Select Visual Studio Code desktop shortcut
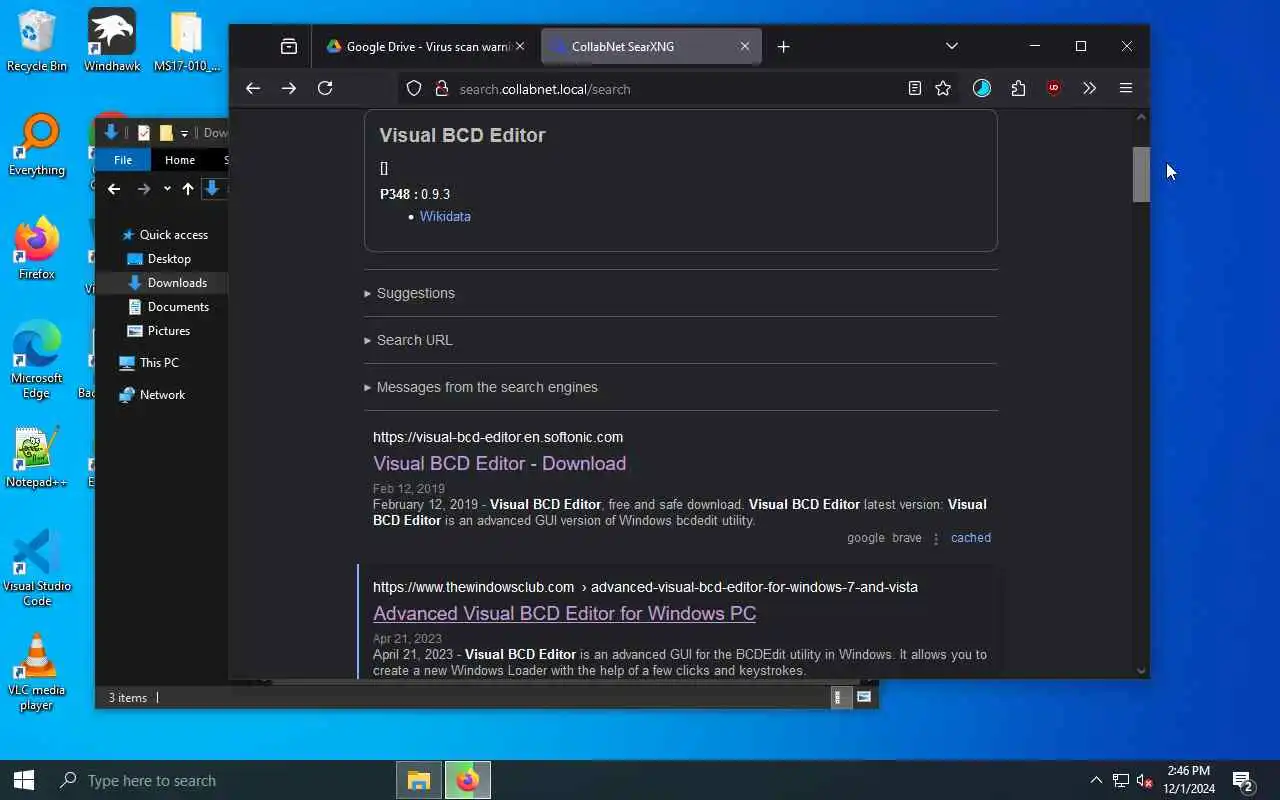 tap(37, 569)
